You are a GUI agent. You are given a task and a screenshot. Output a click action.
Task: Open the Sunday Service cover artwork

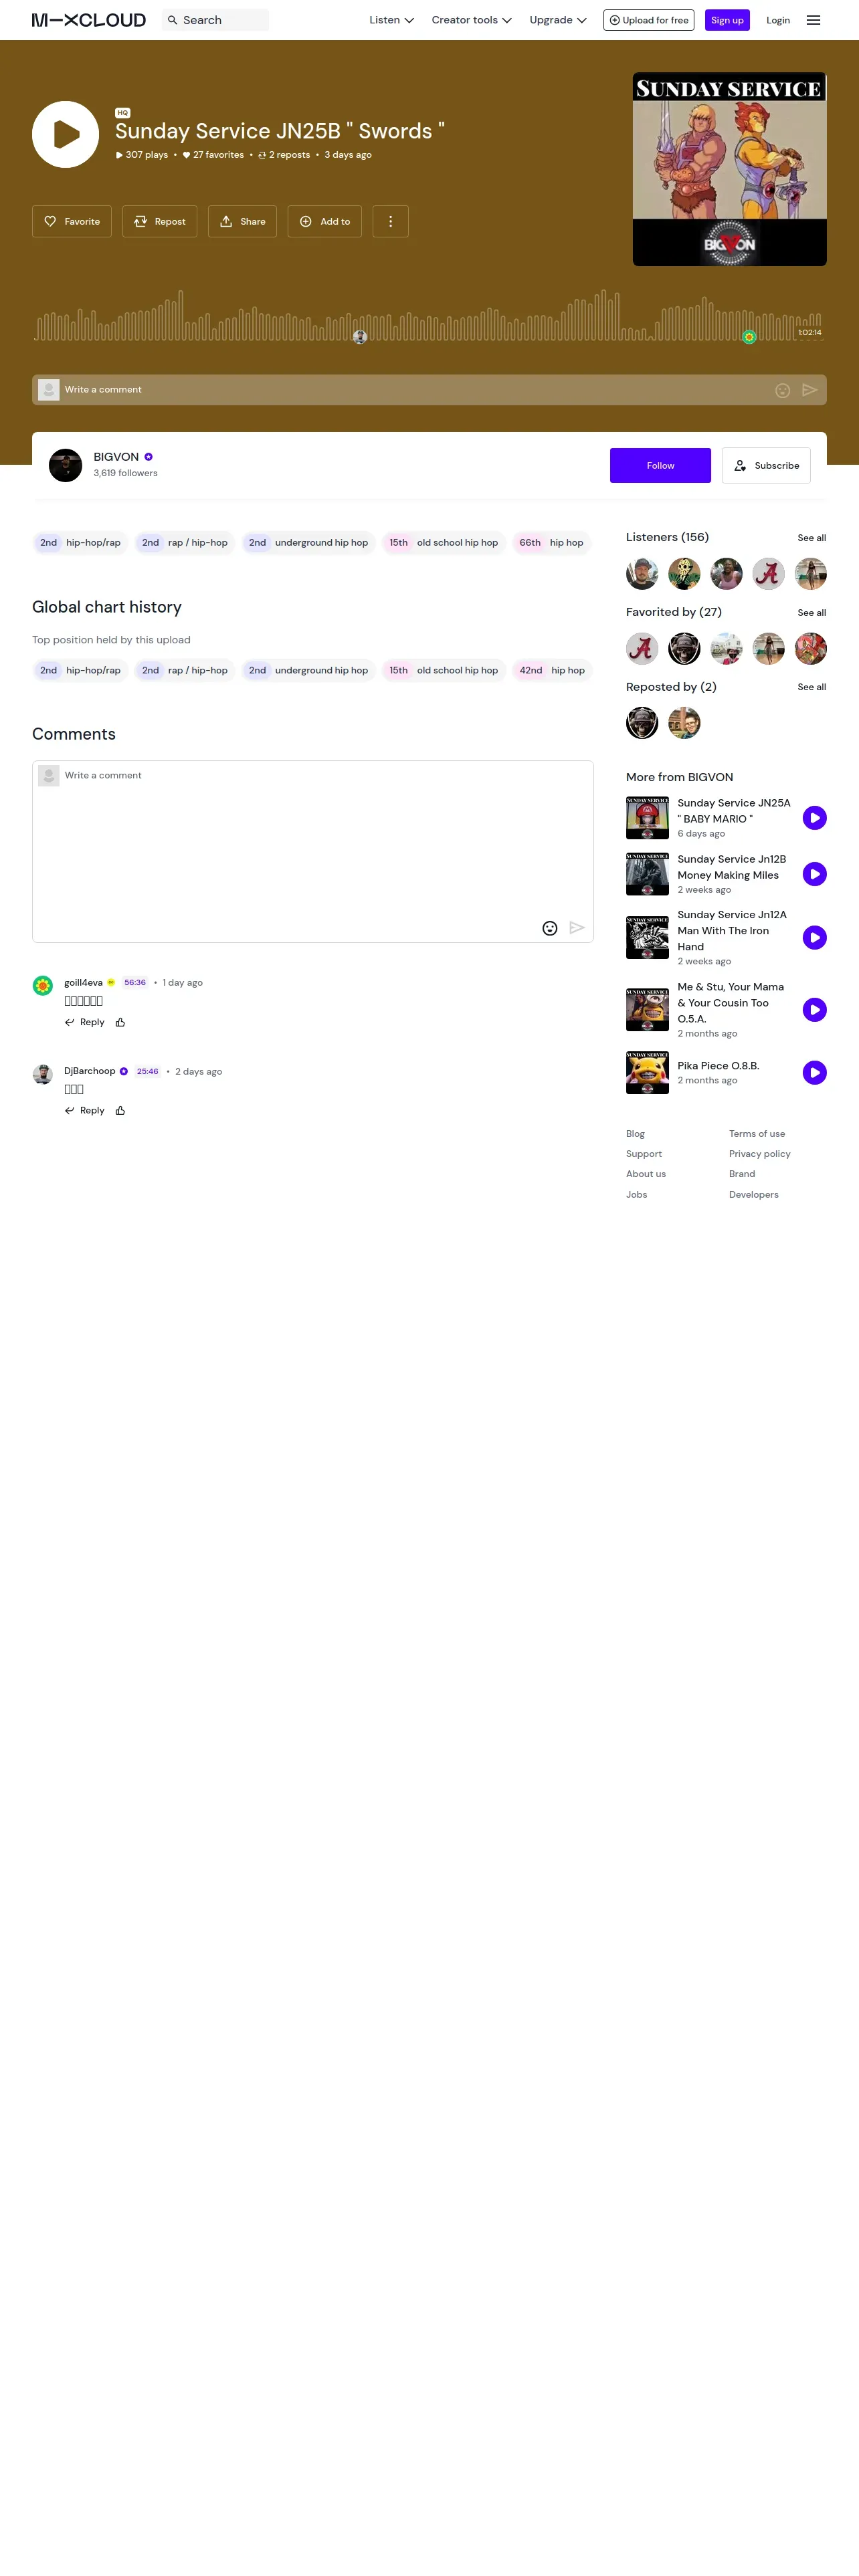730,169
